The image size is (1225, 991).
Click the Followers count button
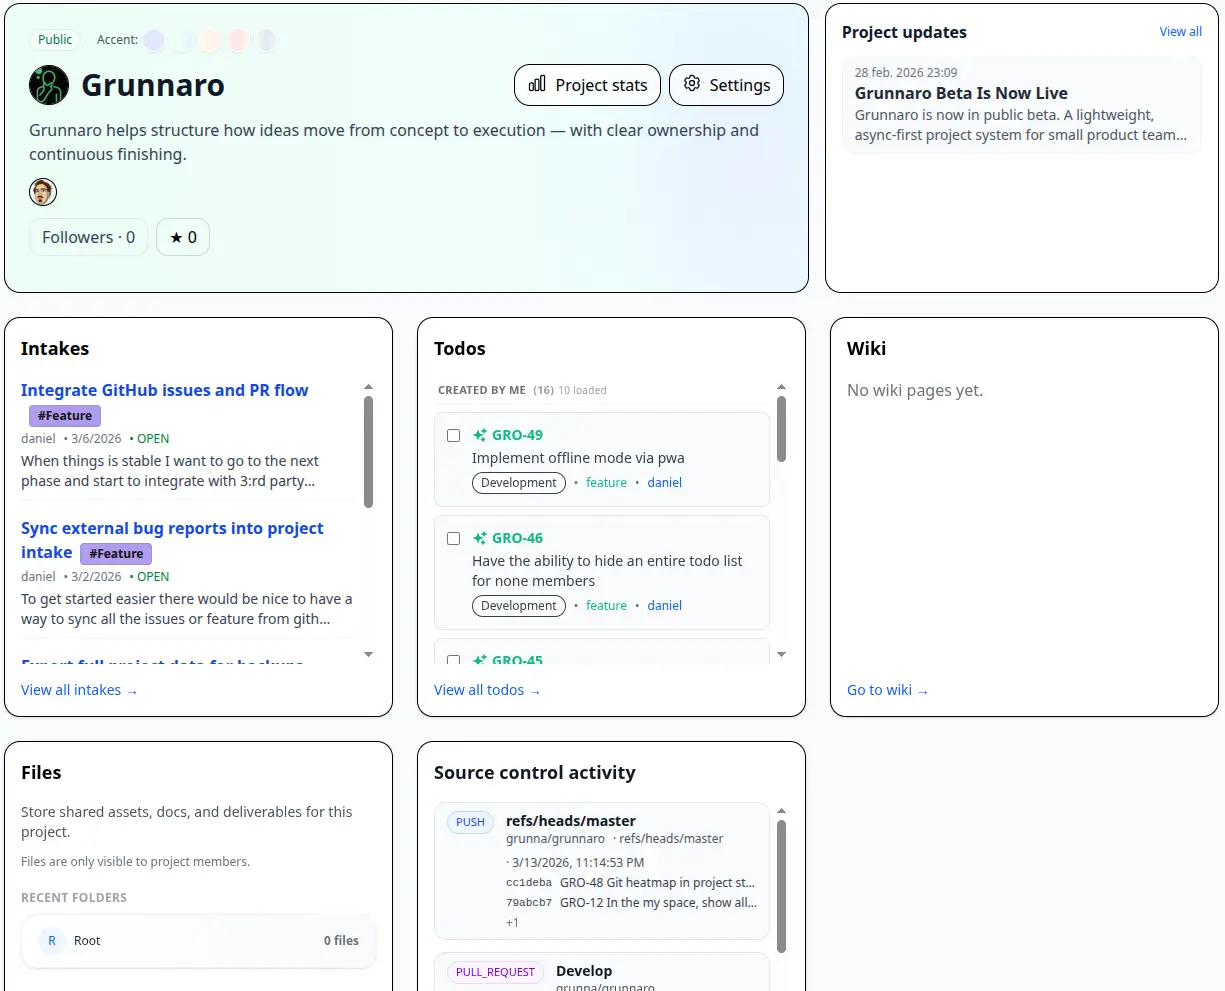(x=88, y=237)
